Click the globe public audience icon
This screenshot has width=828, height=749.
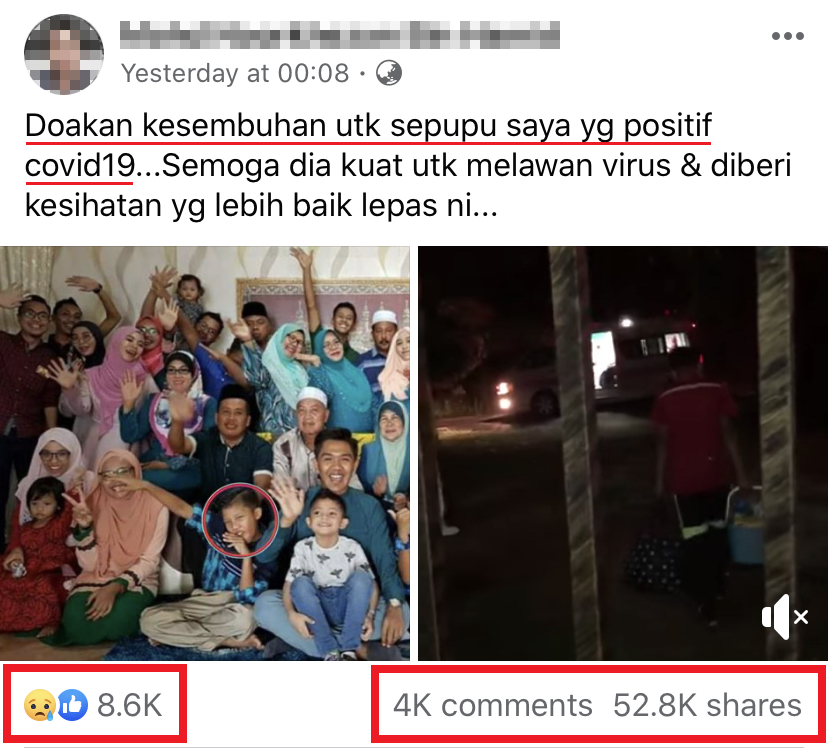click(x=389, y=73)
